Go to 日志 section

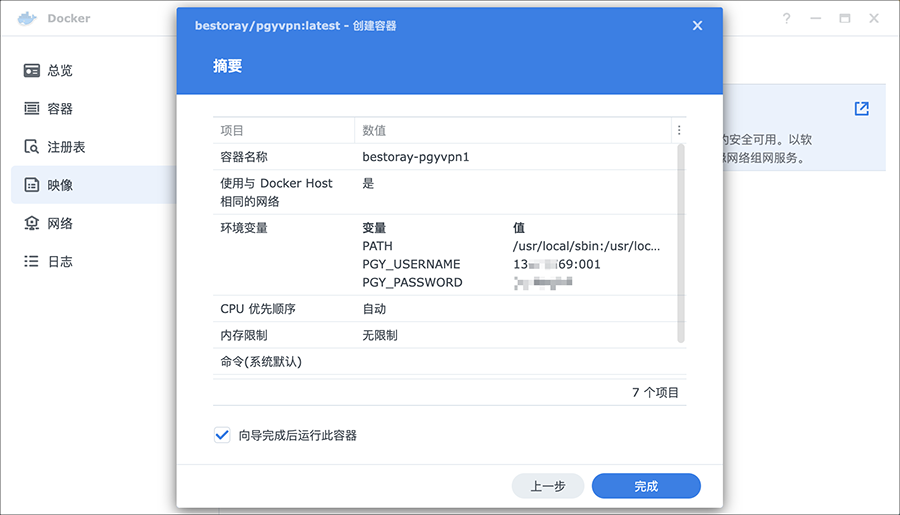[60, 261]
